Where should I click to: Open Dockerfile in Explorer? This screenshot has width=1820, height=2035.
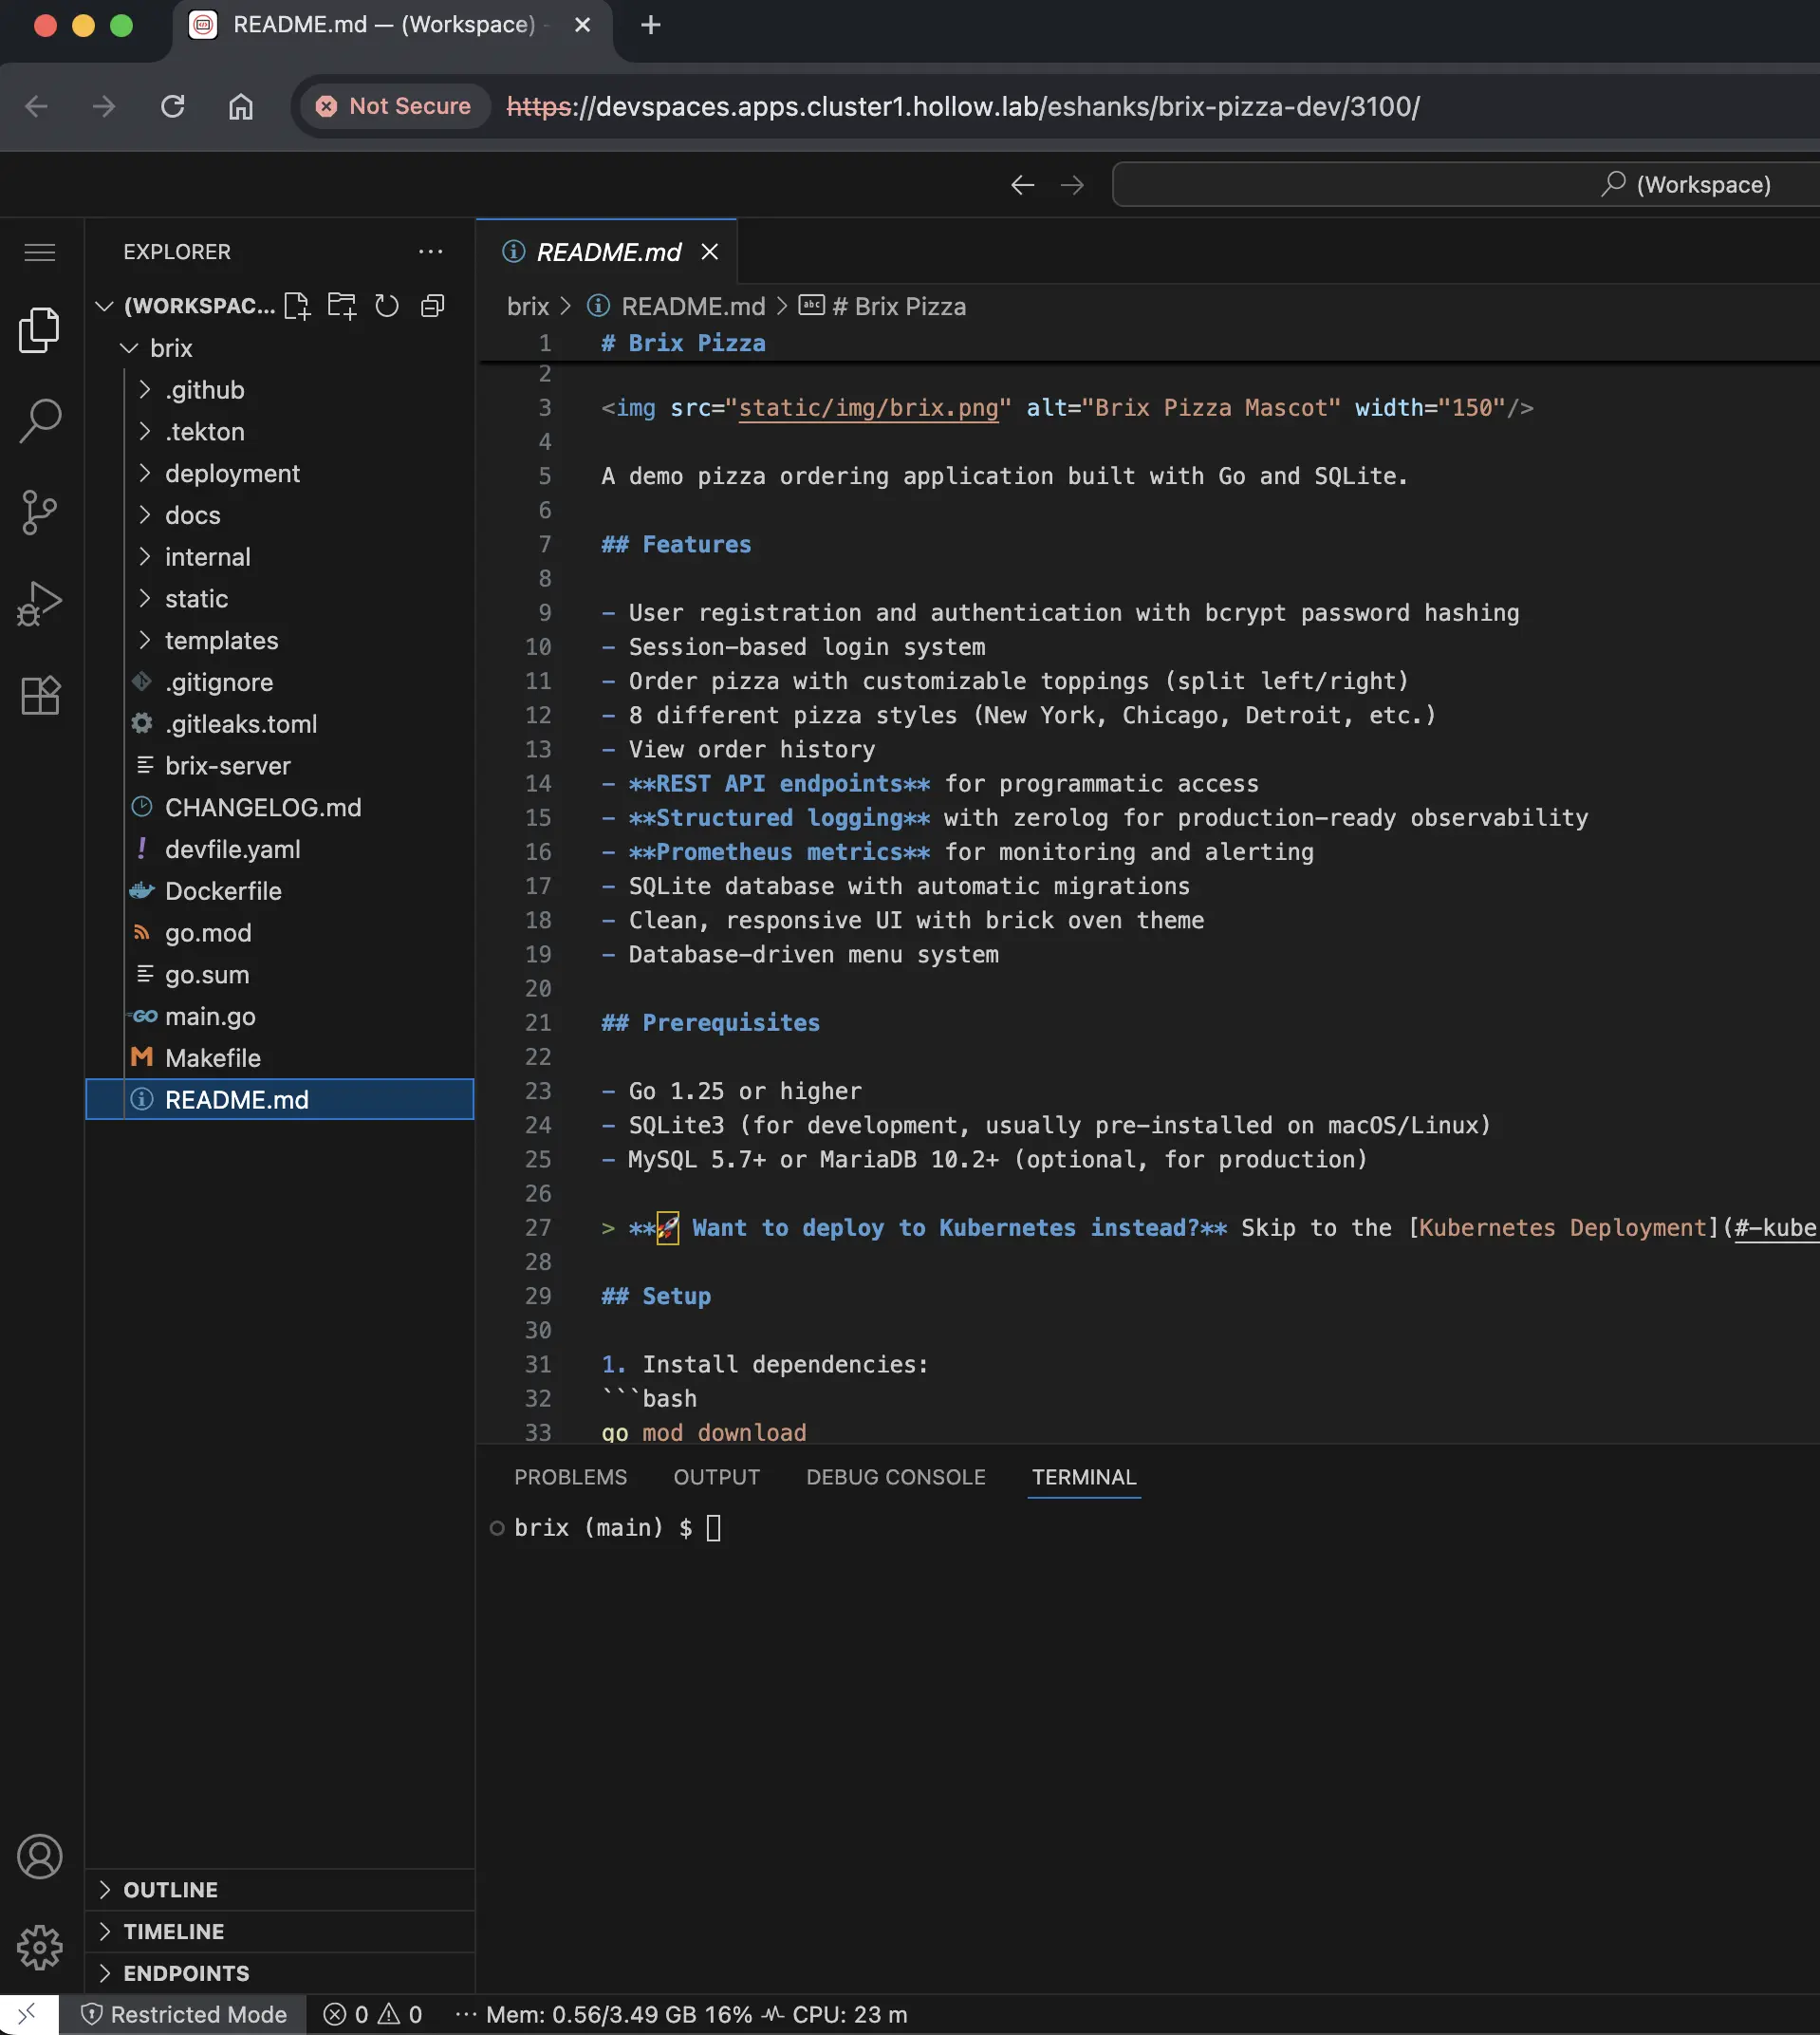(x=280, y=891)
